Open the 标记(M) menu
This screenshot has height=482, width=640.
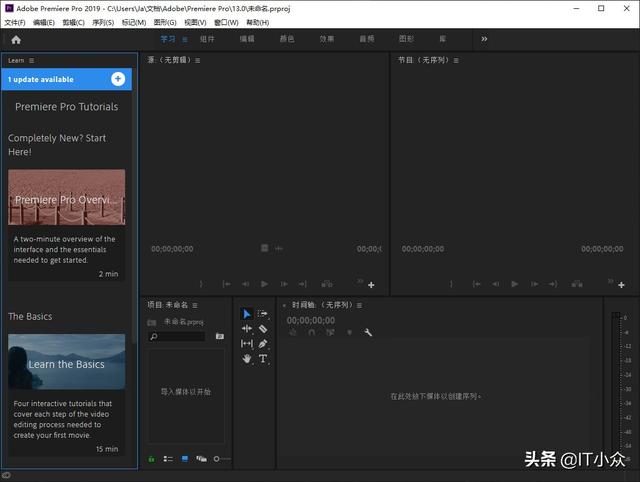(134, 22)
